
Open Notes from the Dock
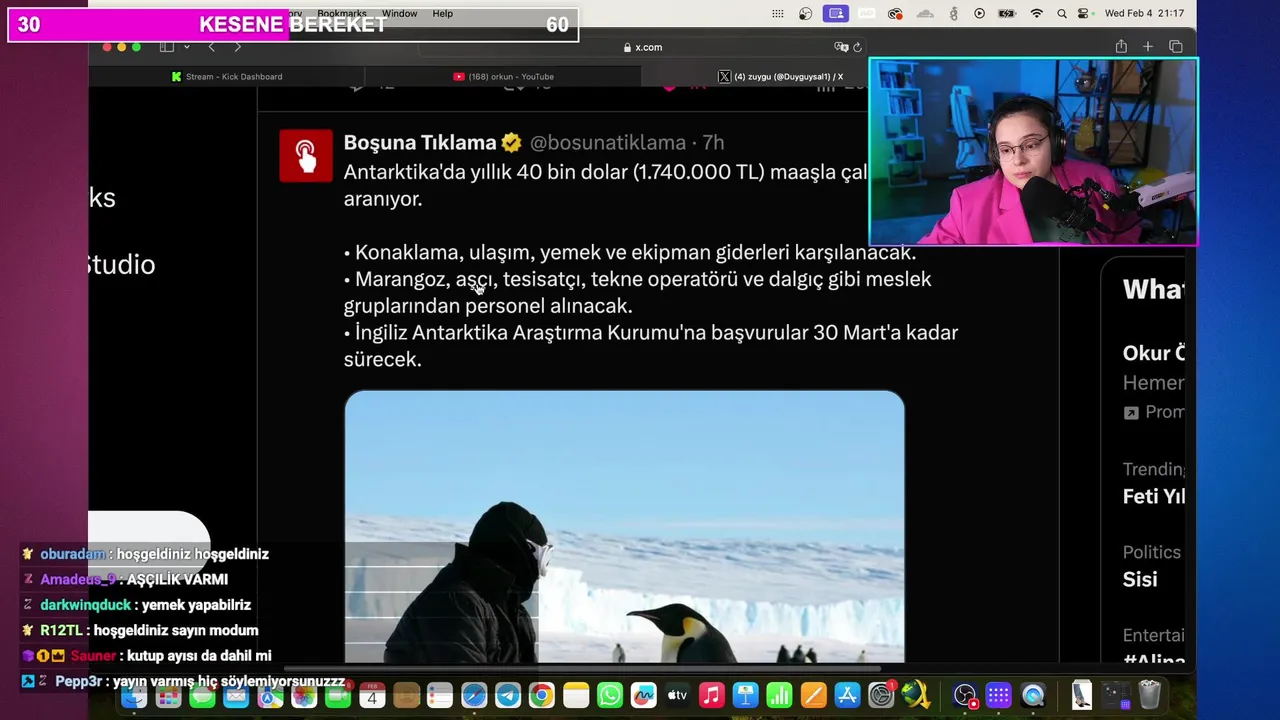(576, 695)
